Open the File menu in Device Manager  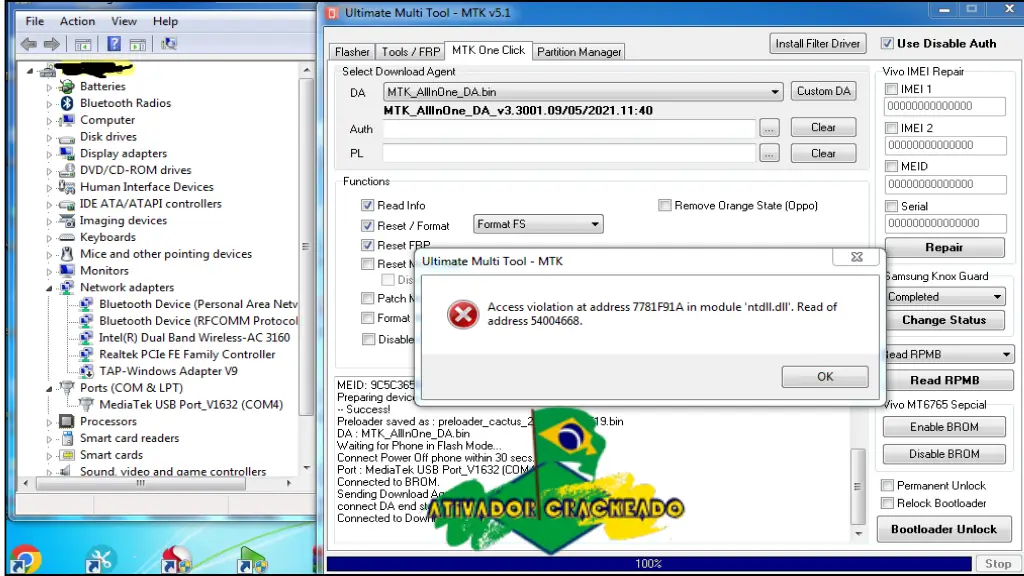pos(35,22)
